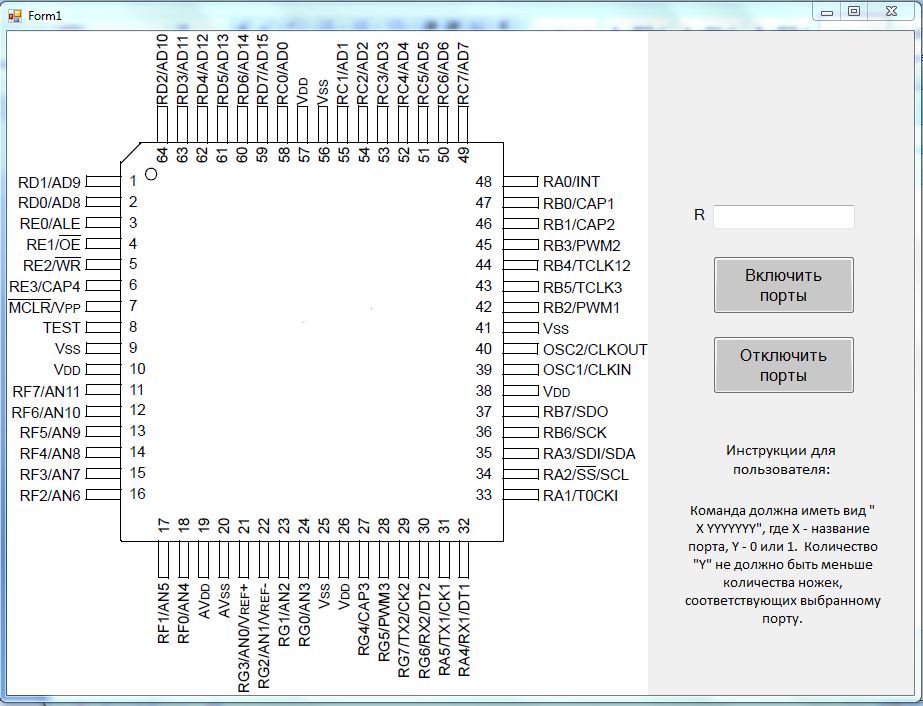This screenshot has height=706, width=923.
Task: Click the RF7/AN11 pin label
Action: coord(46,392)
